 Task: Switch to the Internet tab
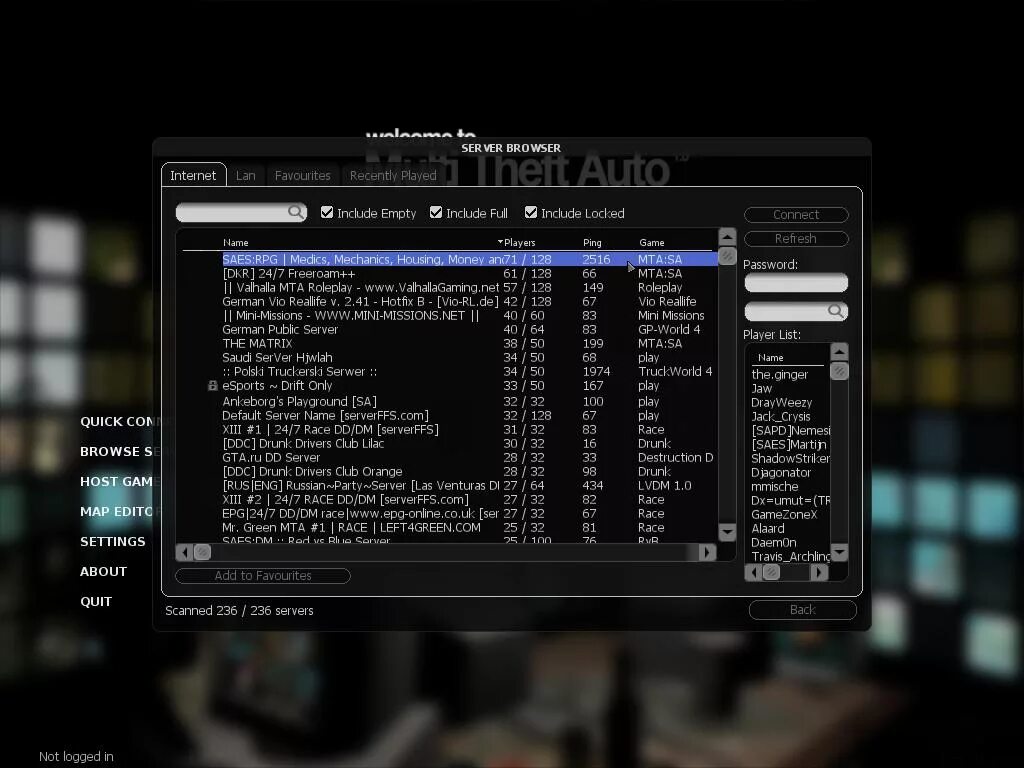193,175
